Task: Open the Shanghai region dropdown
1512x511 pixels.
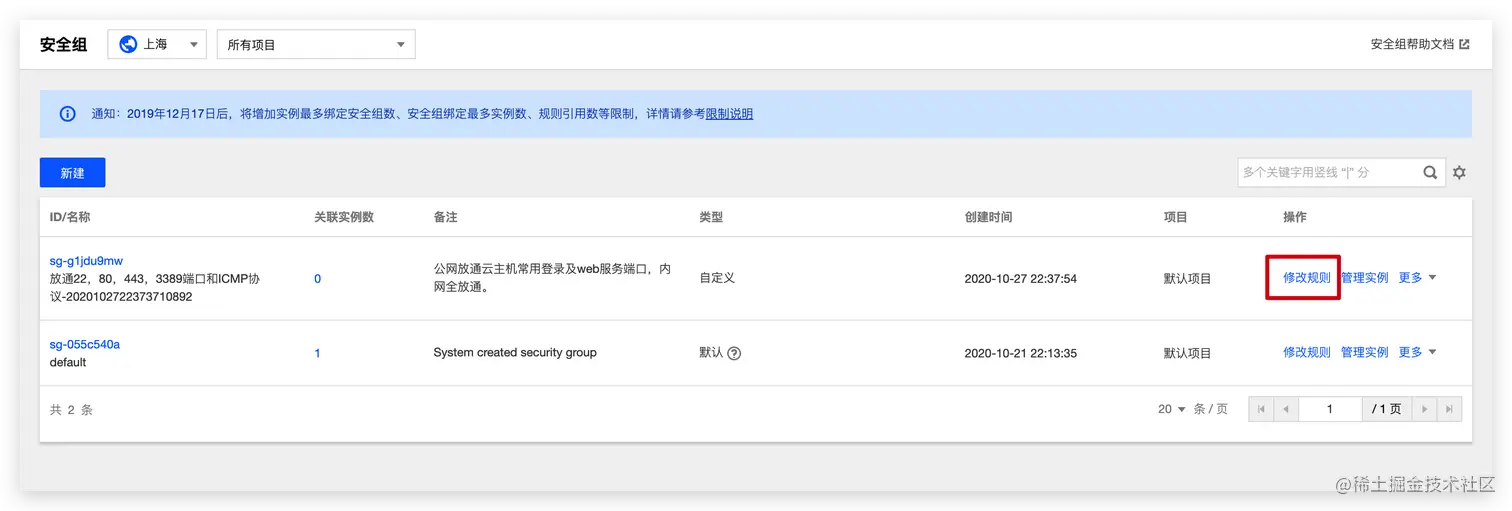Action: pyautogui.click(x=156, y=44)
